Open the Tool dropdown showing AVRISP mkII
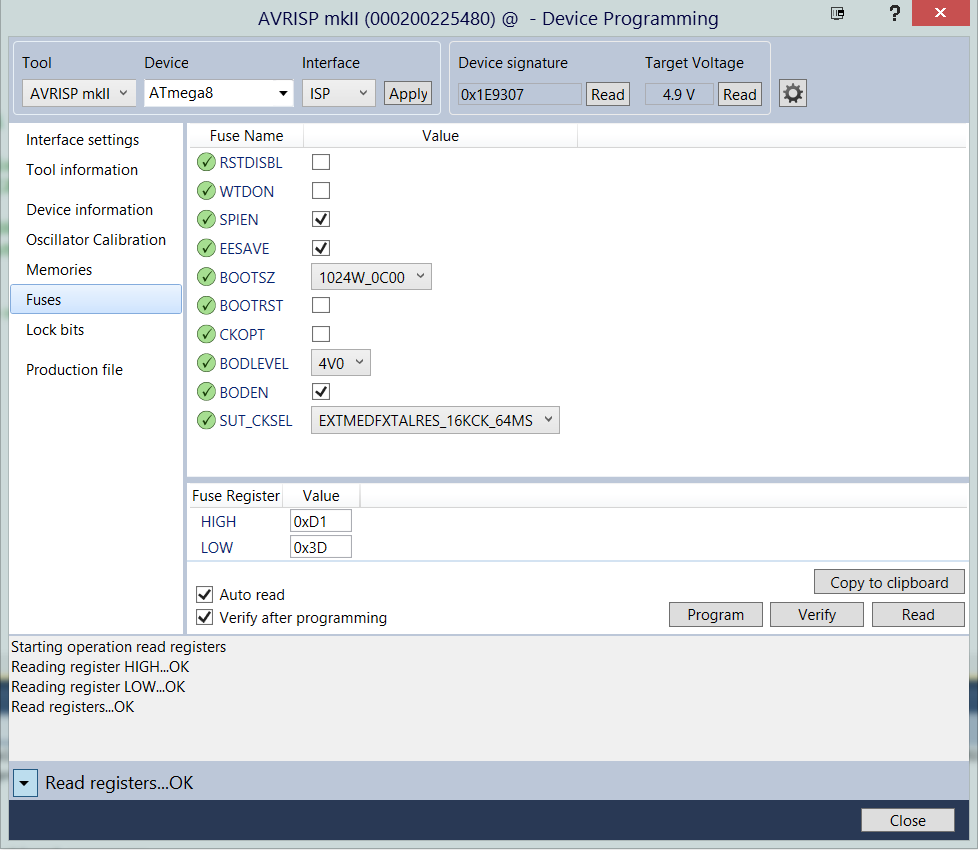 tap(79, 94)
